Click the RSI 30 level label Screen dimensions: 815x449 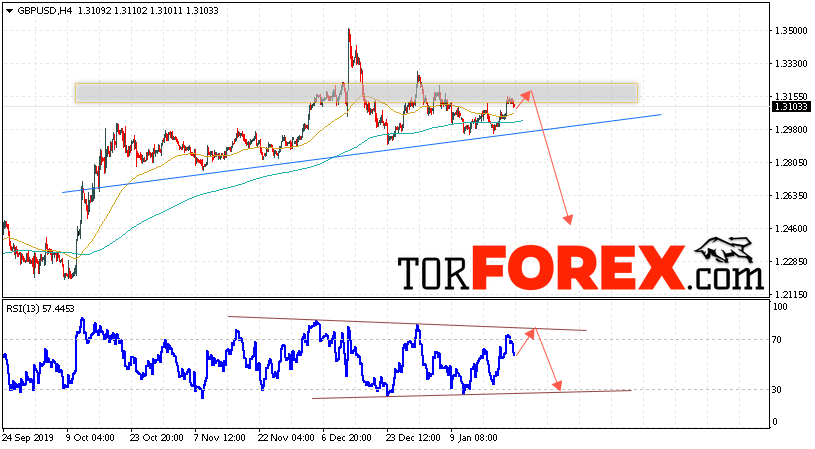coord(777,390)
